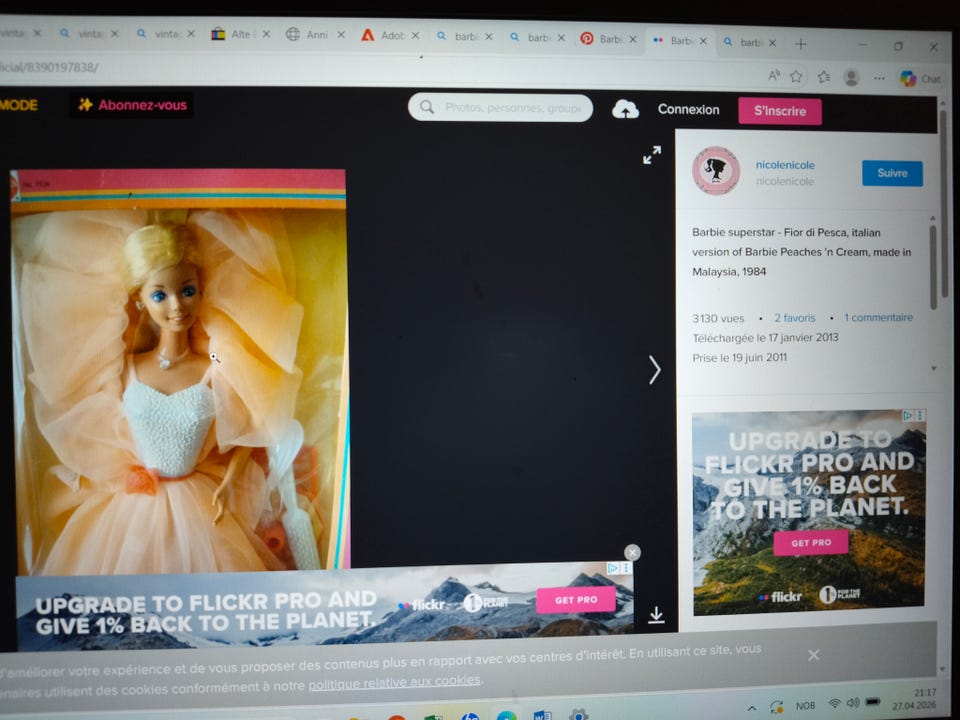Viewport: 960px width, 720px height.
Task: Focus the Flickr search input field
Action: [512, 108]
